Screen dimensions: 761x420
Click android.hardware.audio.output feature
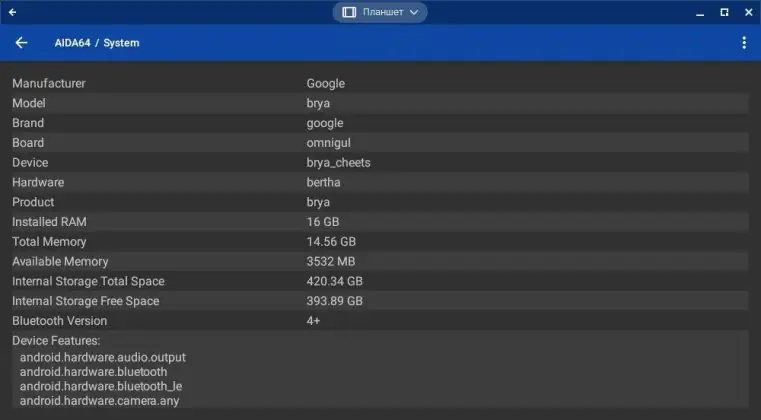pyautogui.click(x=103, y=357)
